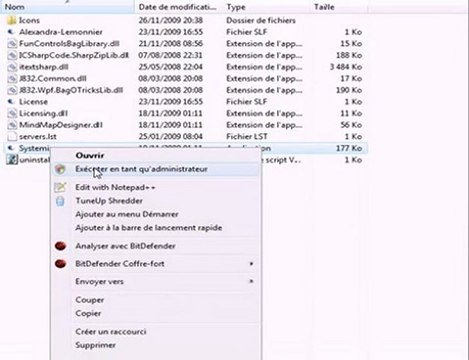Select MindMapDesigner.dll file name
The width and height of the screenshot is (469, 360).
click(61, 125)
